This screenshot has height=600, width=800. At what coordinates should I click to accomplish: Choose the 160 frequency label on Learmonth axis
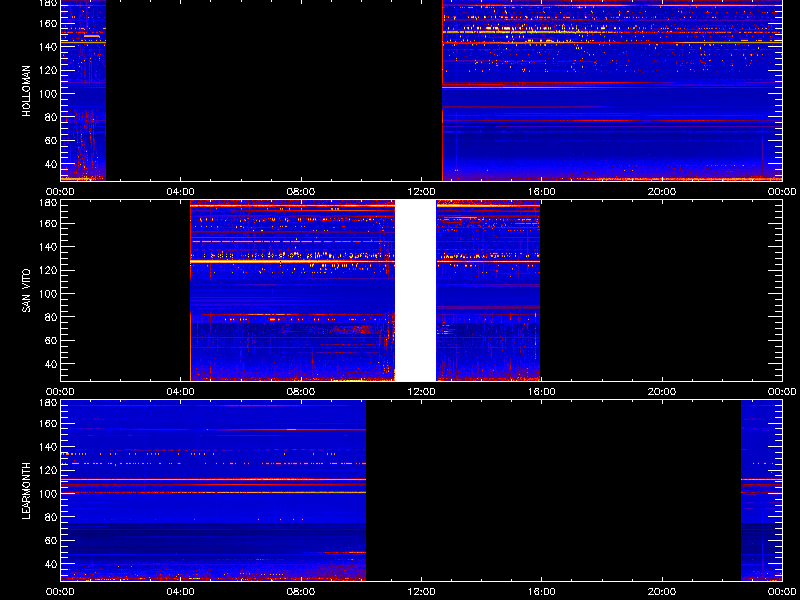click(x=48, y=423)
